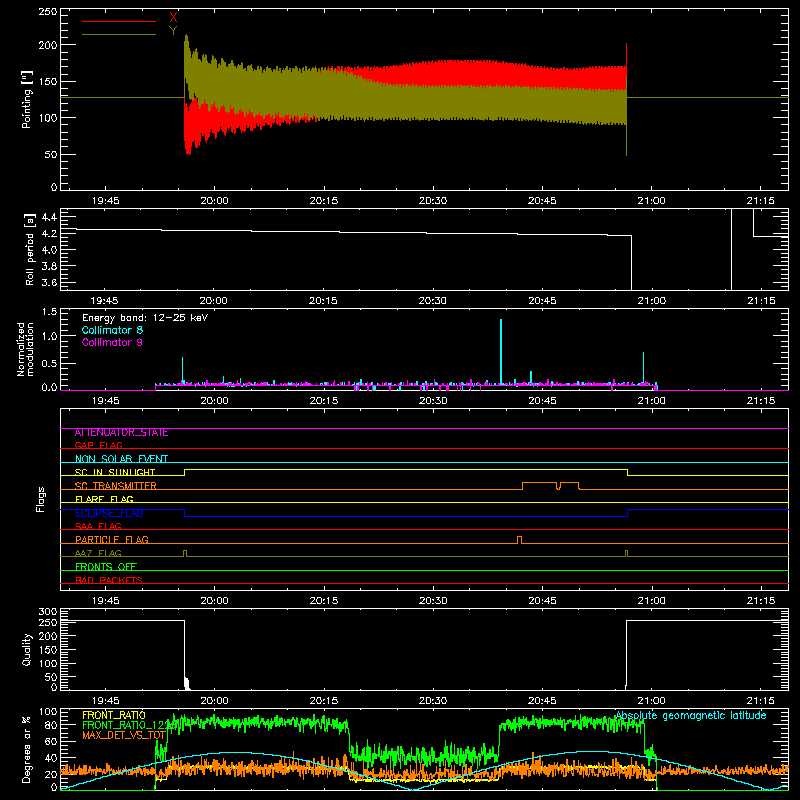Click the 300 tick on Quality axis
Viewport: 800px width, 800px height.
point(48,612)
